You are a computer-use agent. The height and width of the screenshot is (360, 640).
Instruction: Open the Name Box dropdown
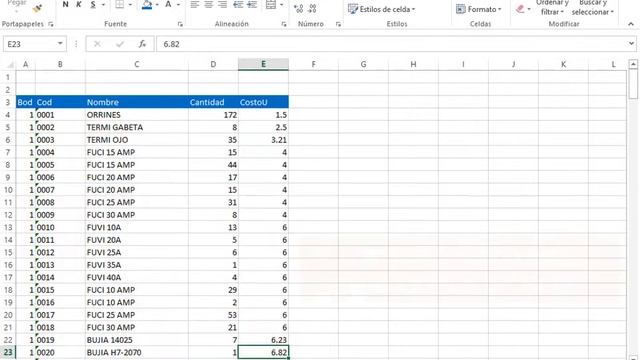[x=60, y=44]
